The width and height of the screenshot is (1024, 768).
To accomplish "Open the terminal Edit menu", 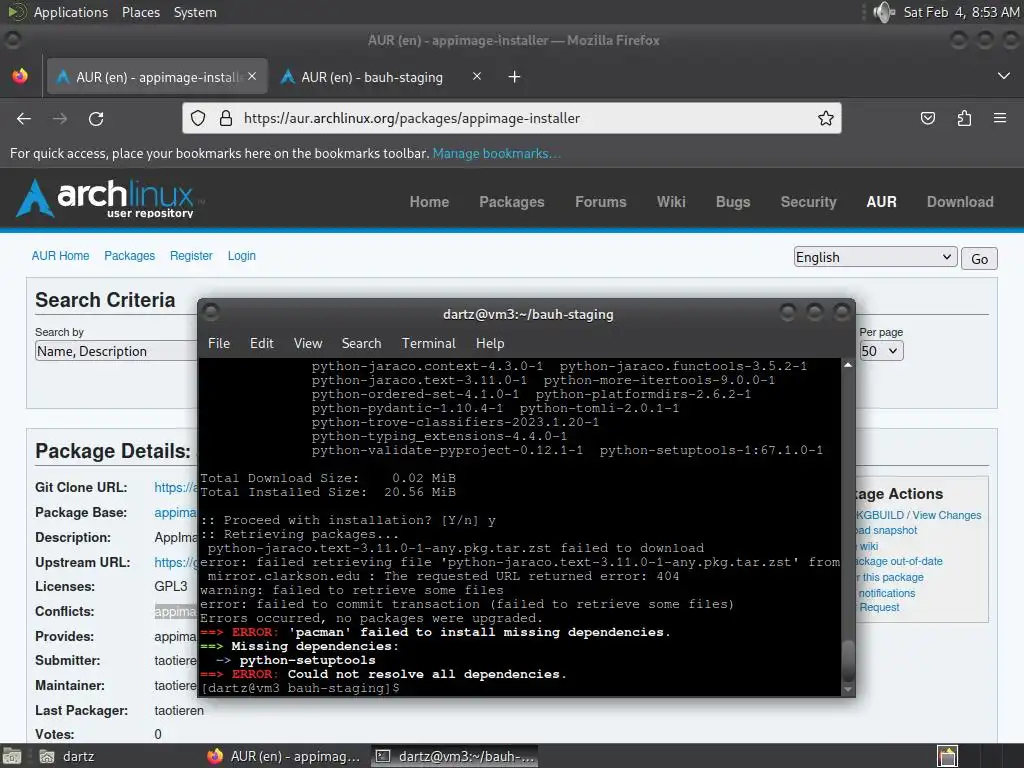I will 262,344.
